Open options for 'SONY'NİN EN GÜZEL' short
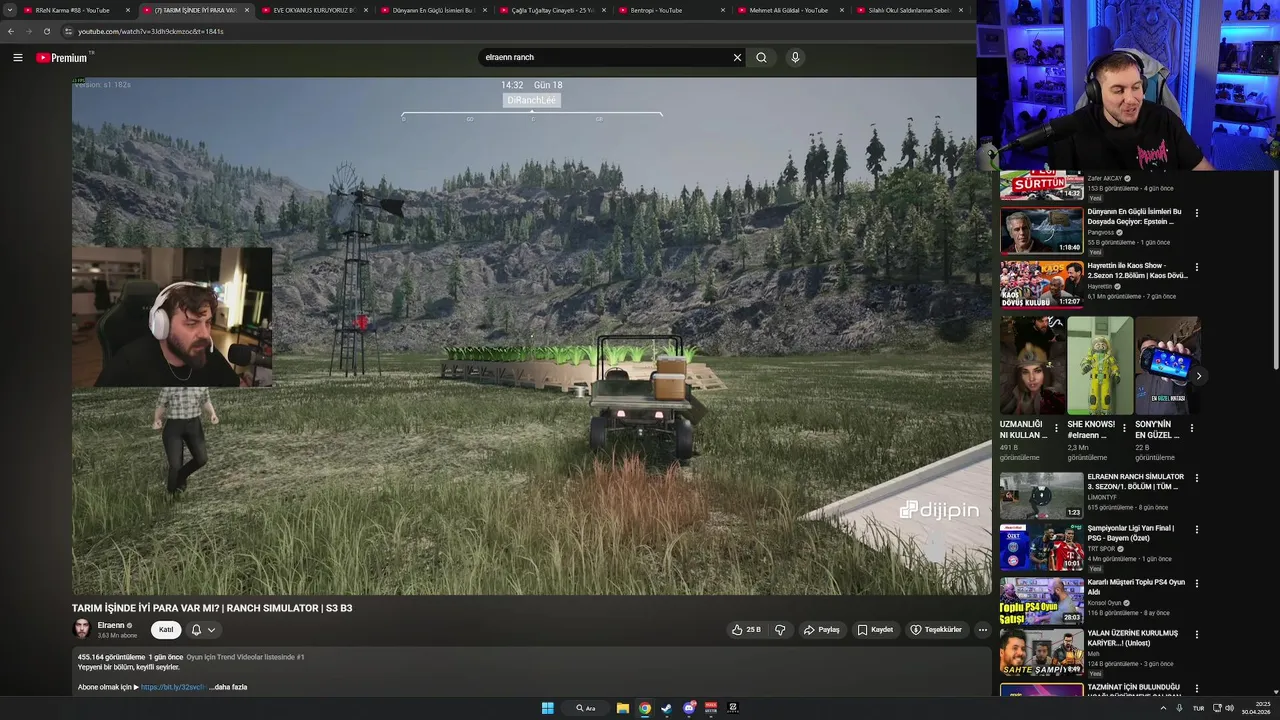Viewport: 1280px width, 720px height. pyautogui.click(x=1191, y=429)
